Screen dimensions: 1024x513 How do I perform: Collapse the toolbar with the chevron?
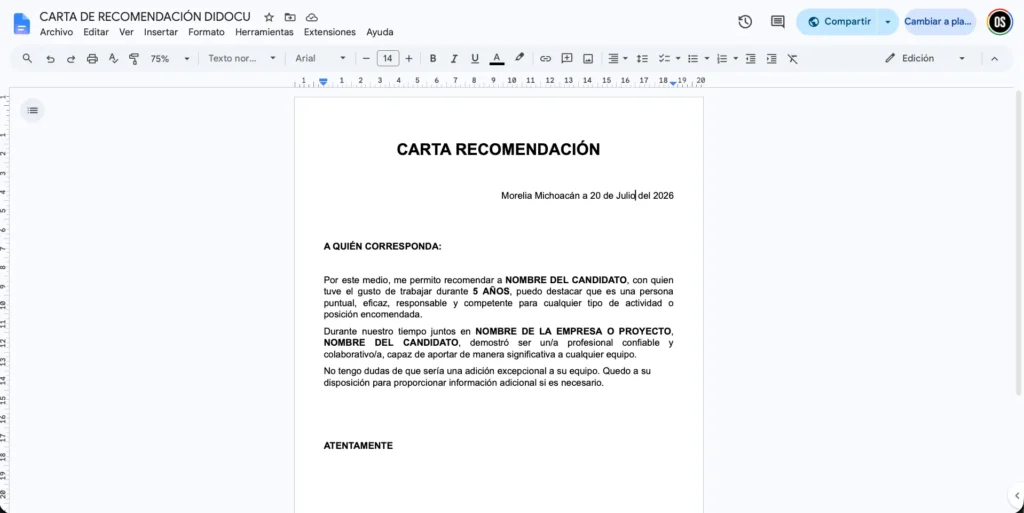(994, 59)
